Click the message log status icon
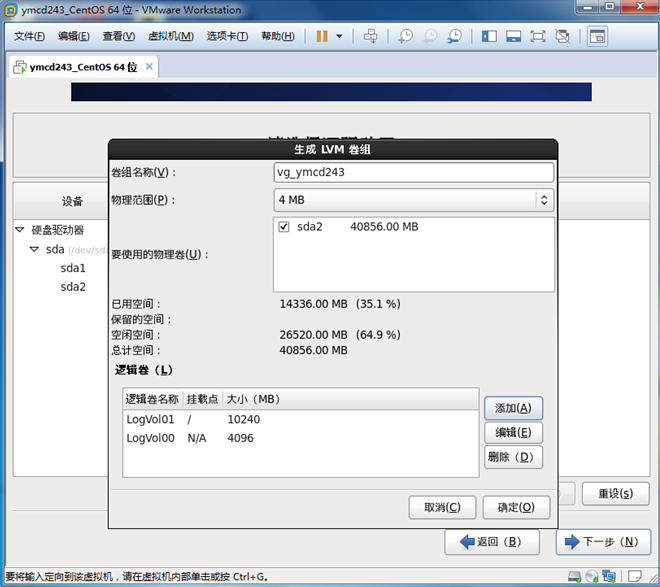 [635, 576]
